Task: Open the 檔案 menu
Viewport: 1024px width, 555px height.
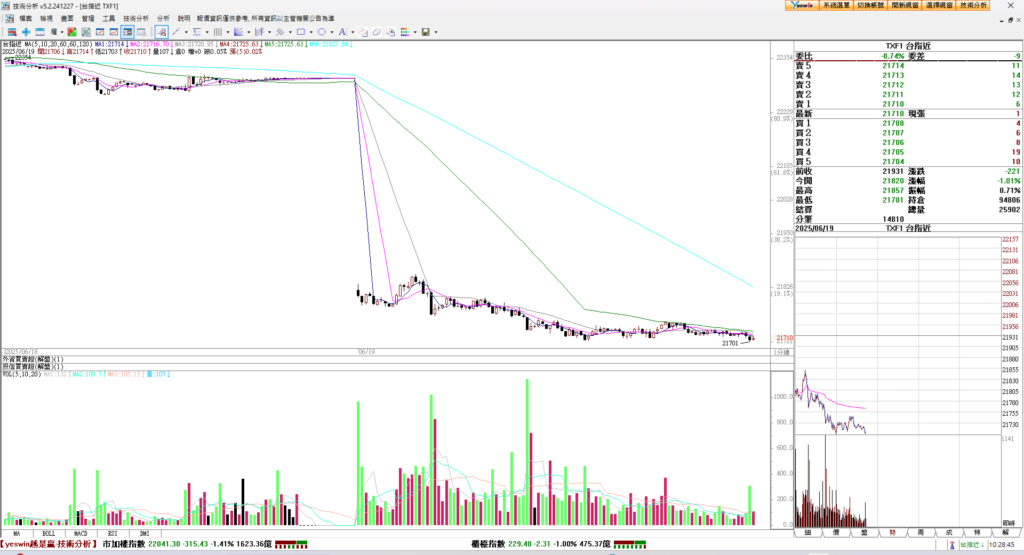Action: (x=26, y=18)
